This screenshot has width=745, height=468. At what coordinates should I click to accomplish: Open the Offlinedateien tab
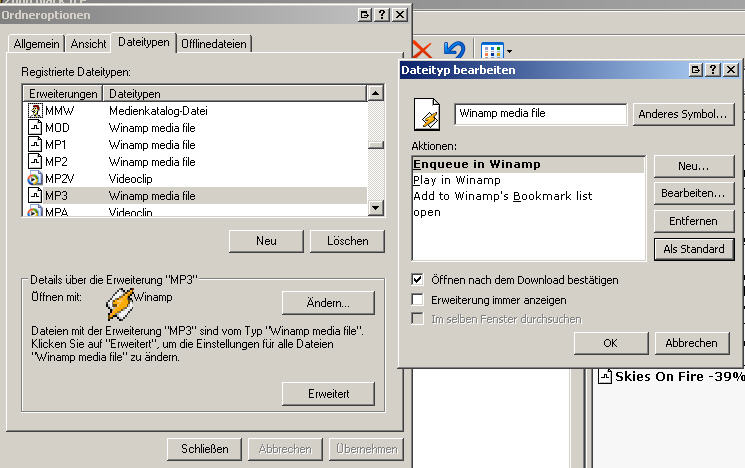coord(214,44)
